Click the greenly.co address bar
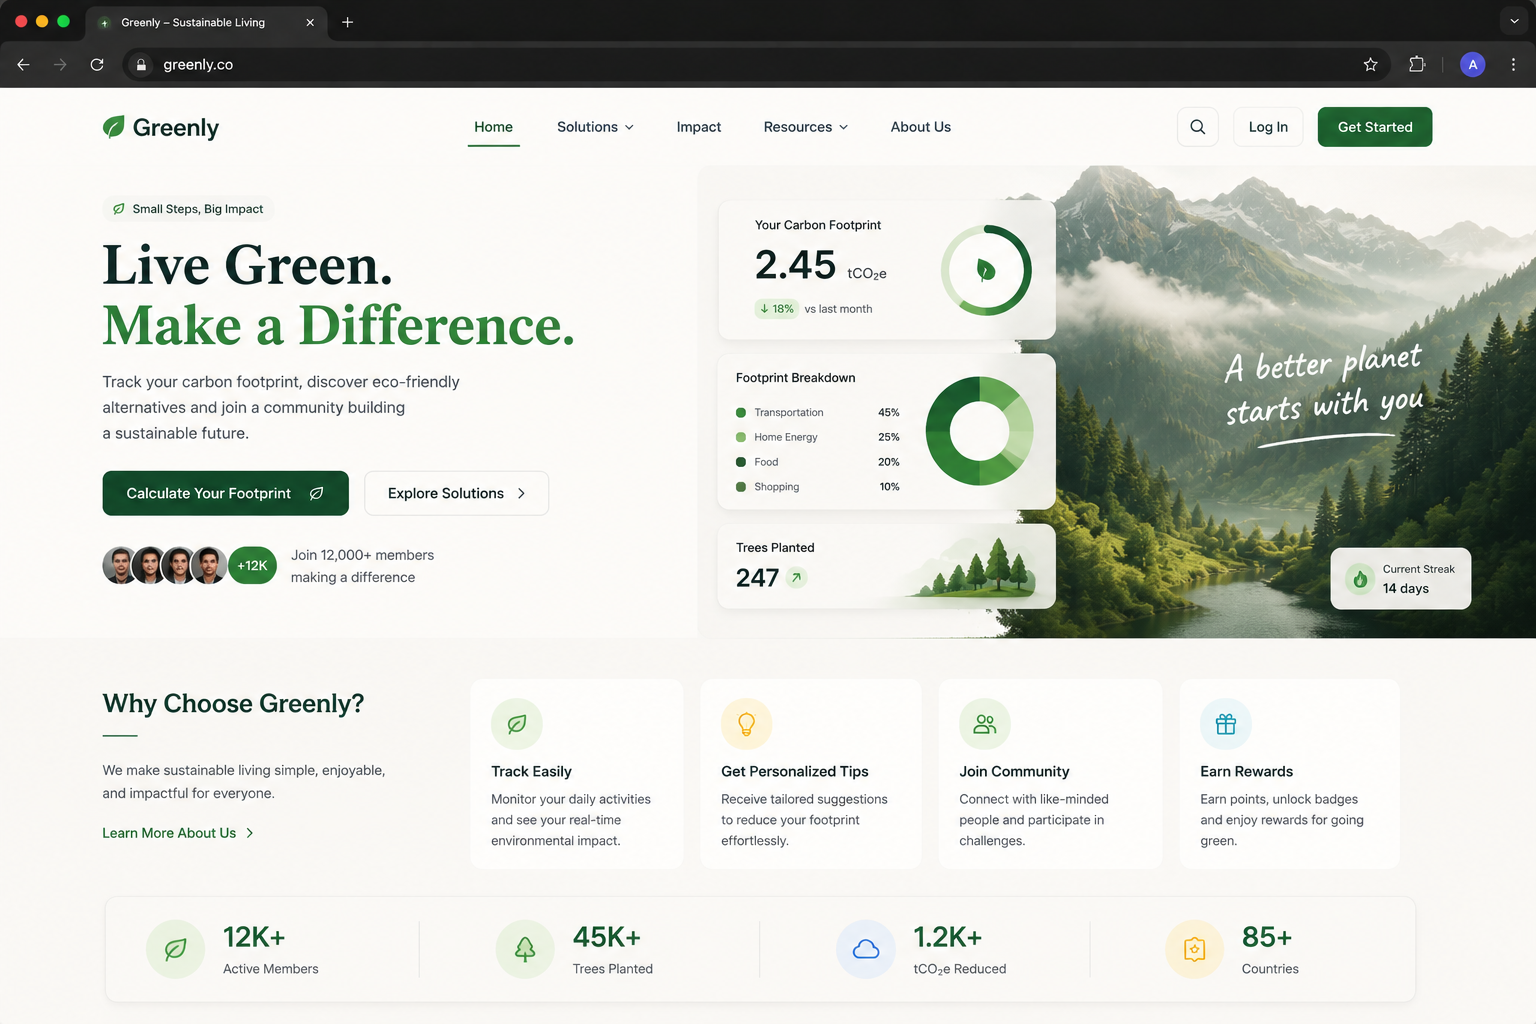Screen dimensions: 1536x1024 click(756, 64)
